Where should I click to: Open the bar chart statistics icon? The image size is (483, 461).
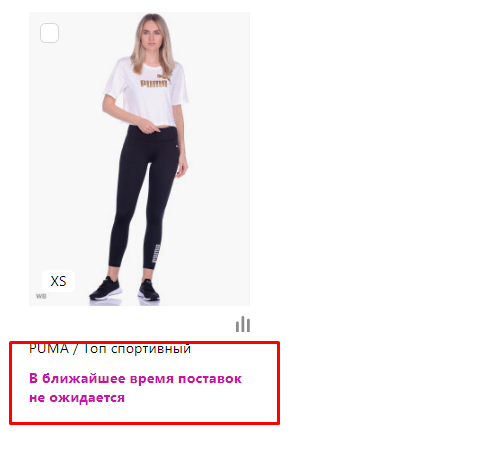click(243, 324)
